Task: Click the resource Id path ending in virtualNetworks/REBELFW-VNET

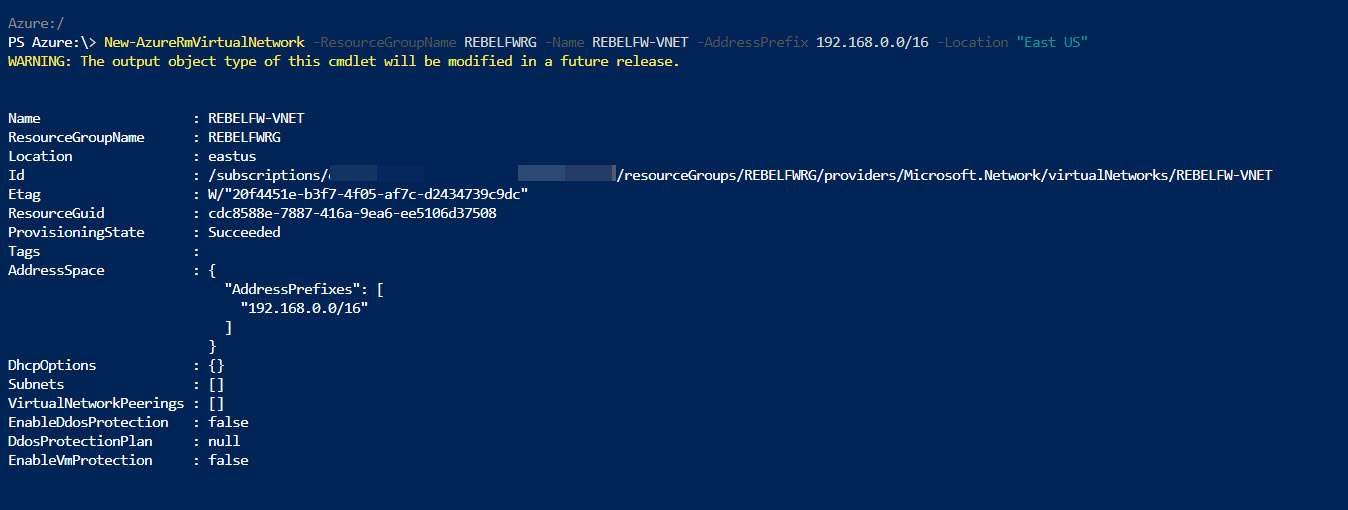Action: click(x=740, y=175)
